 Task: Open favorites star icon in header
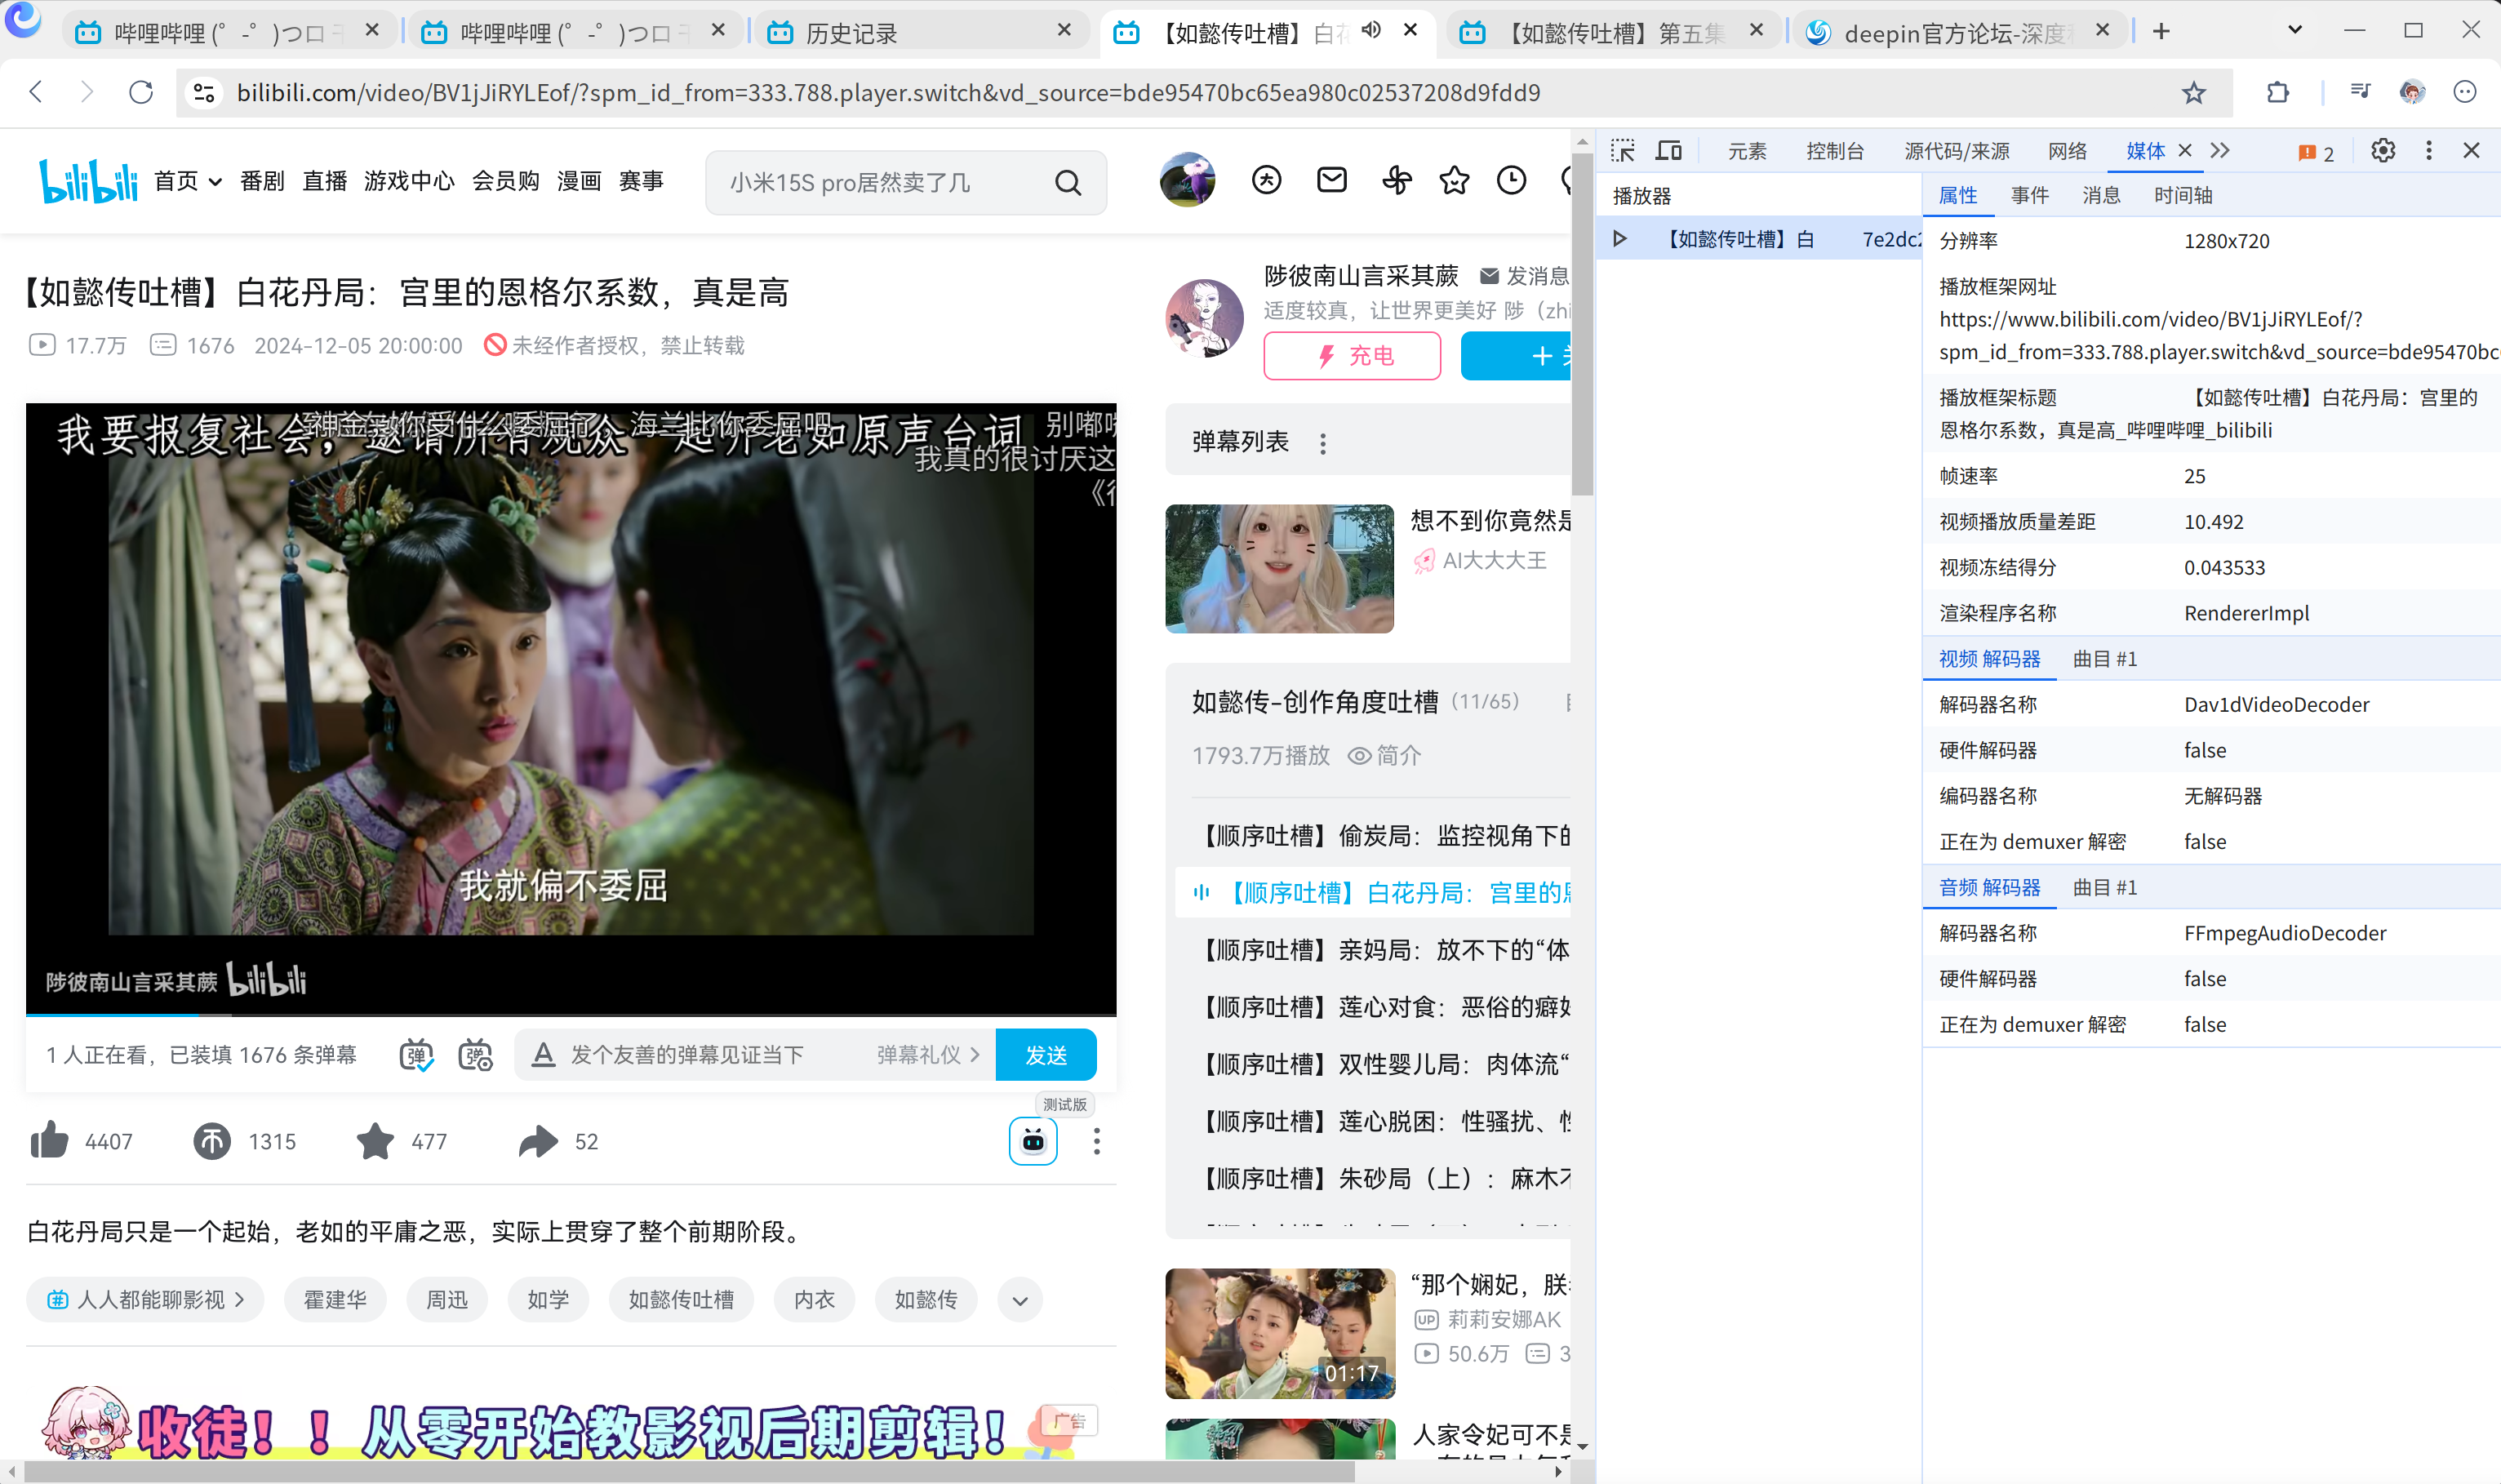1454,180
